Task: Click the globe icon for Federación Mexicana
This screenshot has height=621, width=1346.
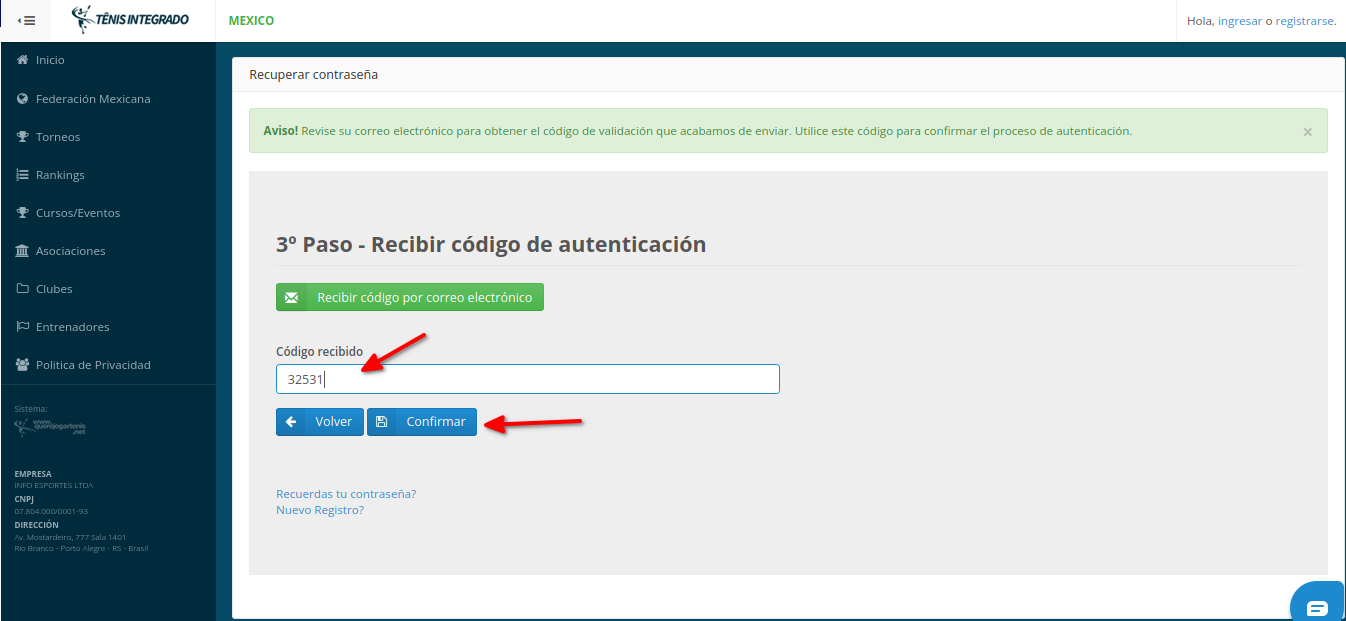Action: [22, 98]
